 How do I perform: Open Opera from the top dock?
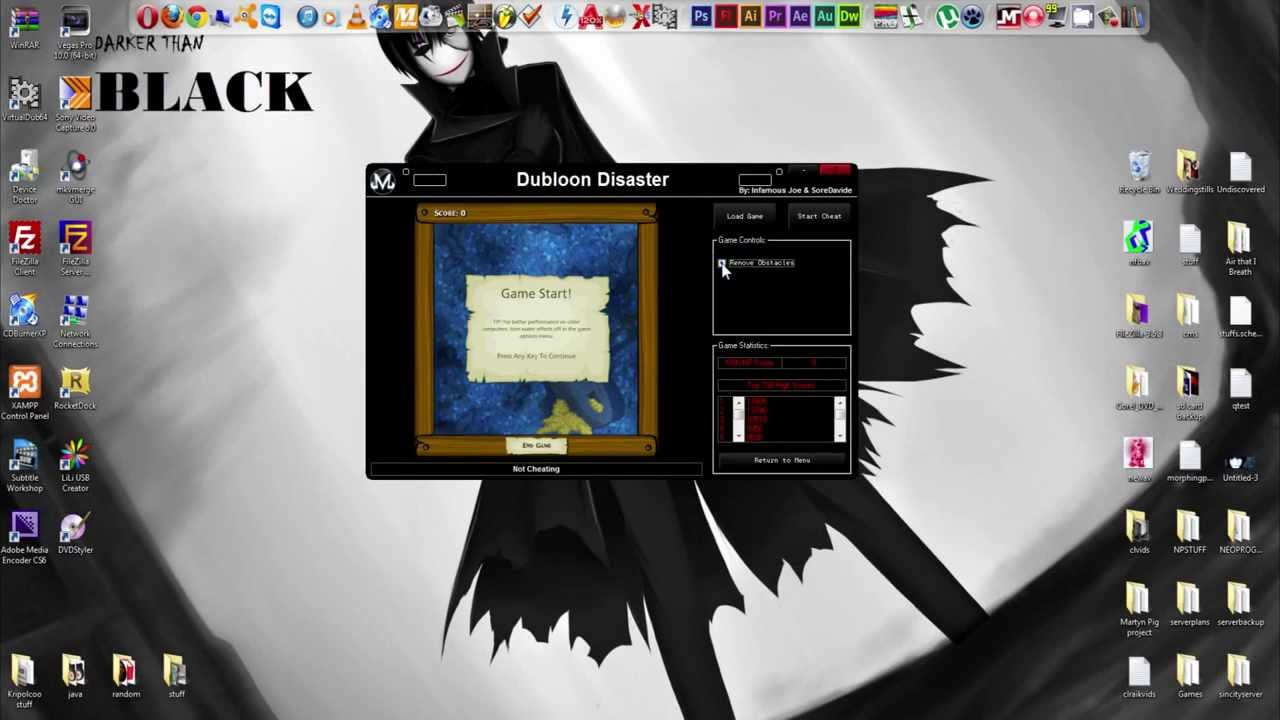147,17
